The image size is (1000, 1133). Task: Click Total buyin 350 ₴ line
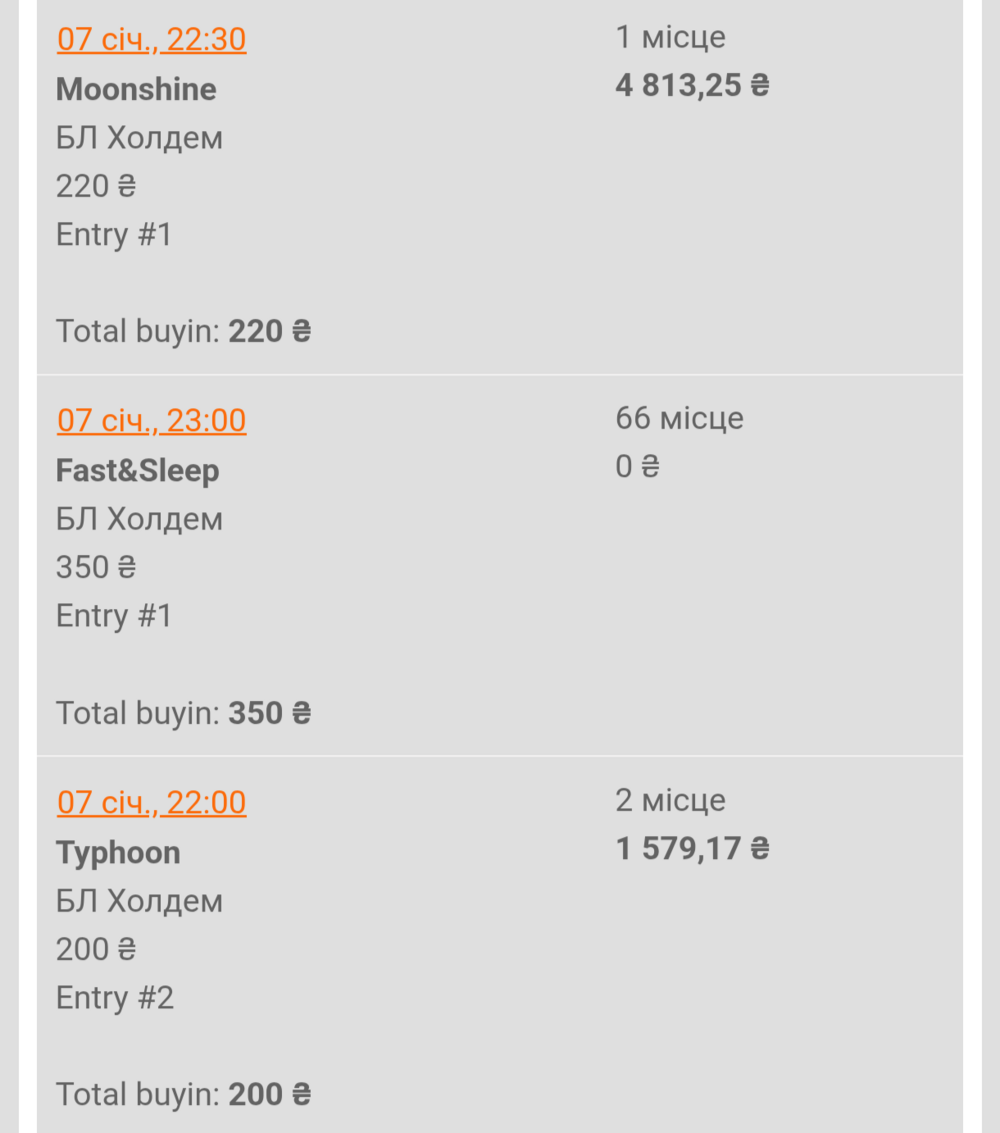183,712
